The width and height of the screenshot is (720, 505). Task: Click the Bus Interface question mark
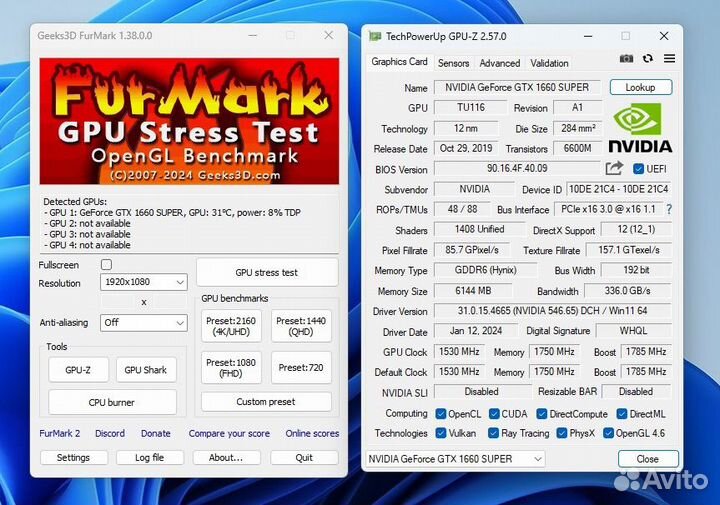pos(669,209)
